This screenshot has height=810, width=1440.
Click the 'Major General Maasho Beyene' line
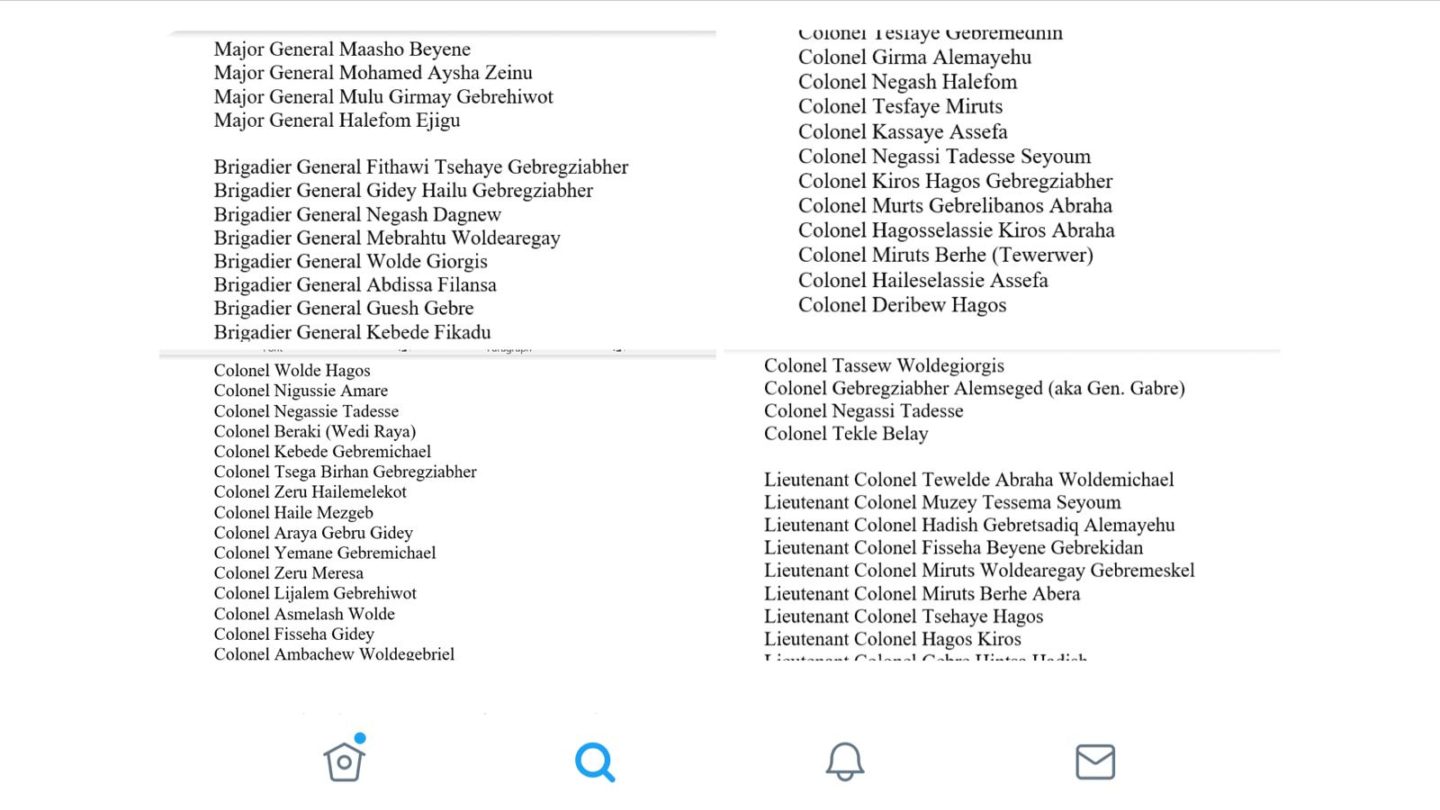[342, 49]
